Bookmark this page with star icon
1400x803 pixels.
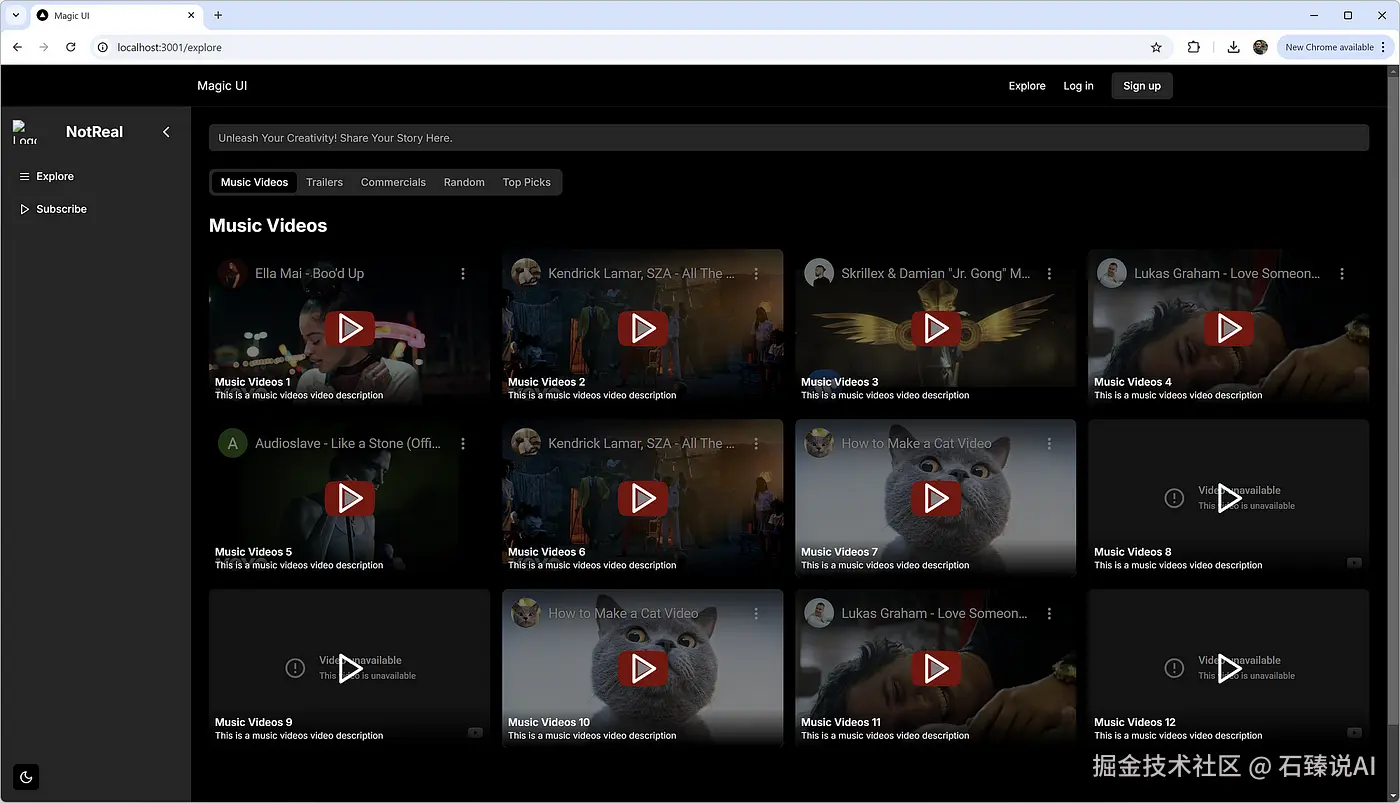point(1156,47)
